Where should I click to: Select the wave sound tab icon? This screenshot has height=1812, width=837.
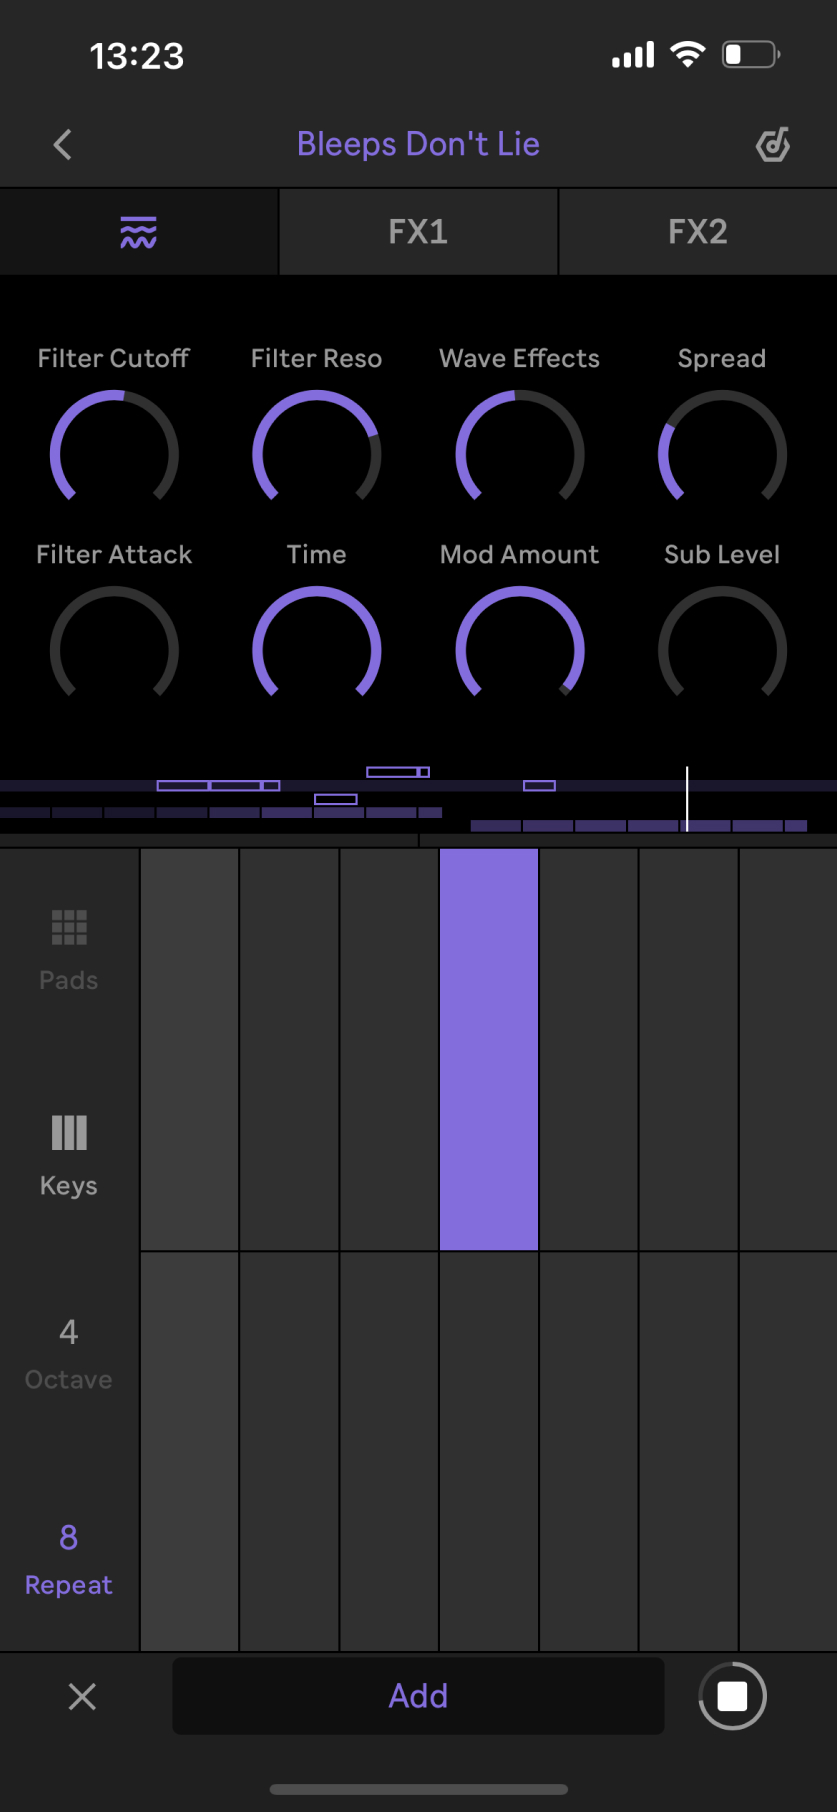pyautogui.click(x=138, y=232)
